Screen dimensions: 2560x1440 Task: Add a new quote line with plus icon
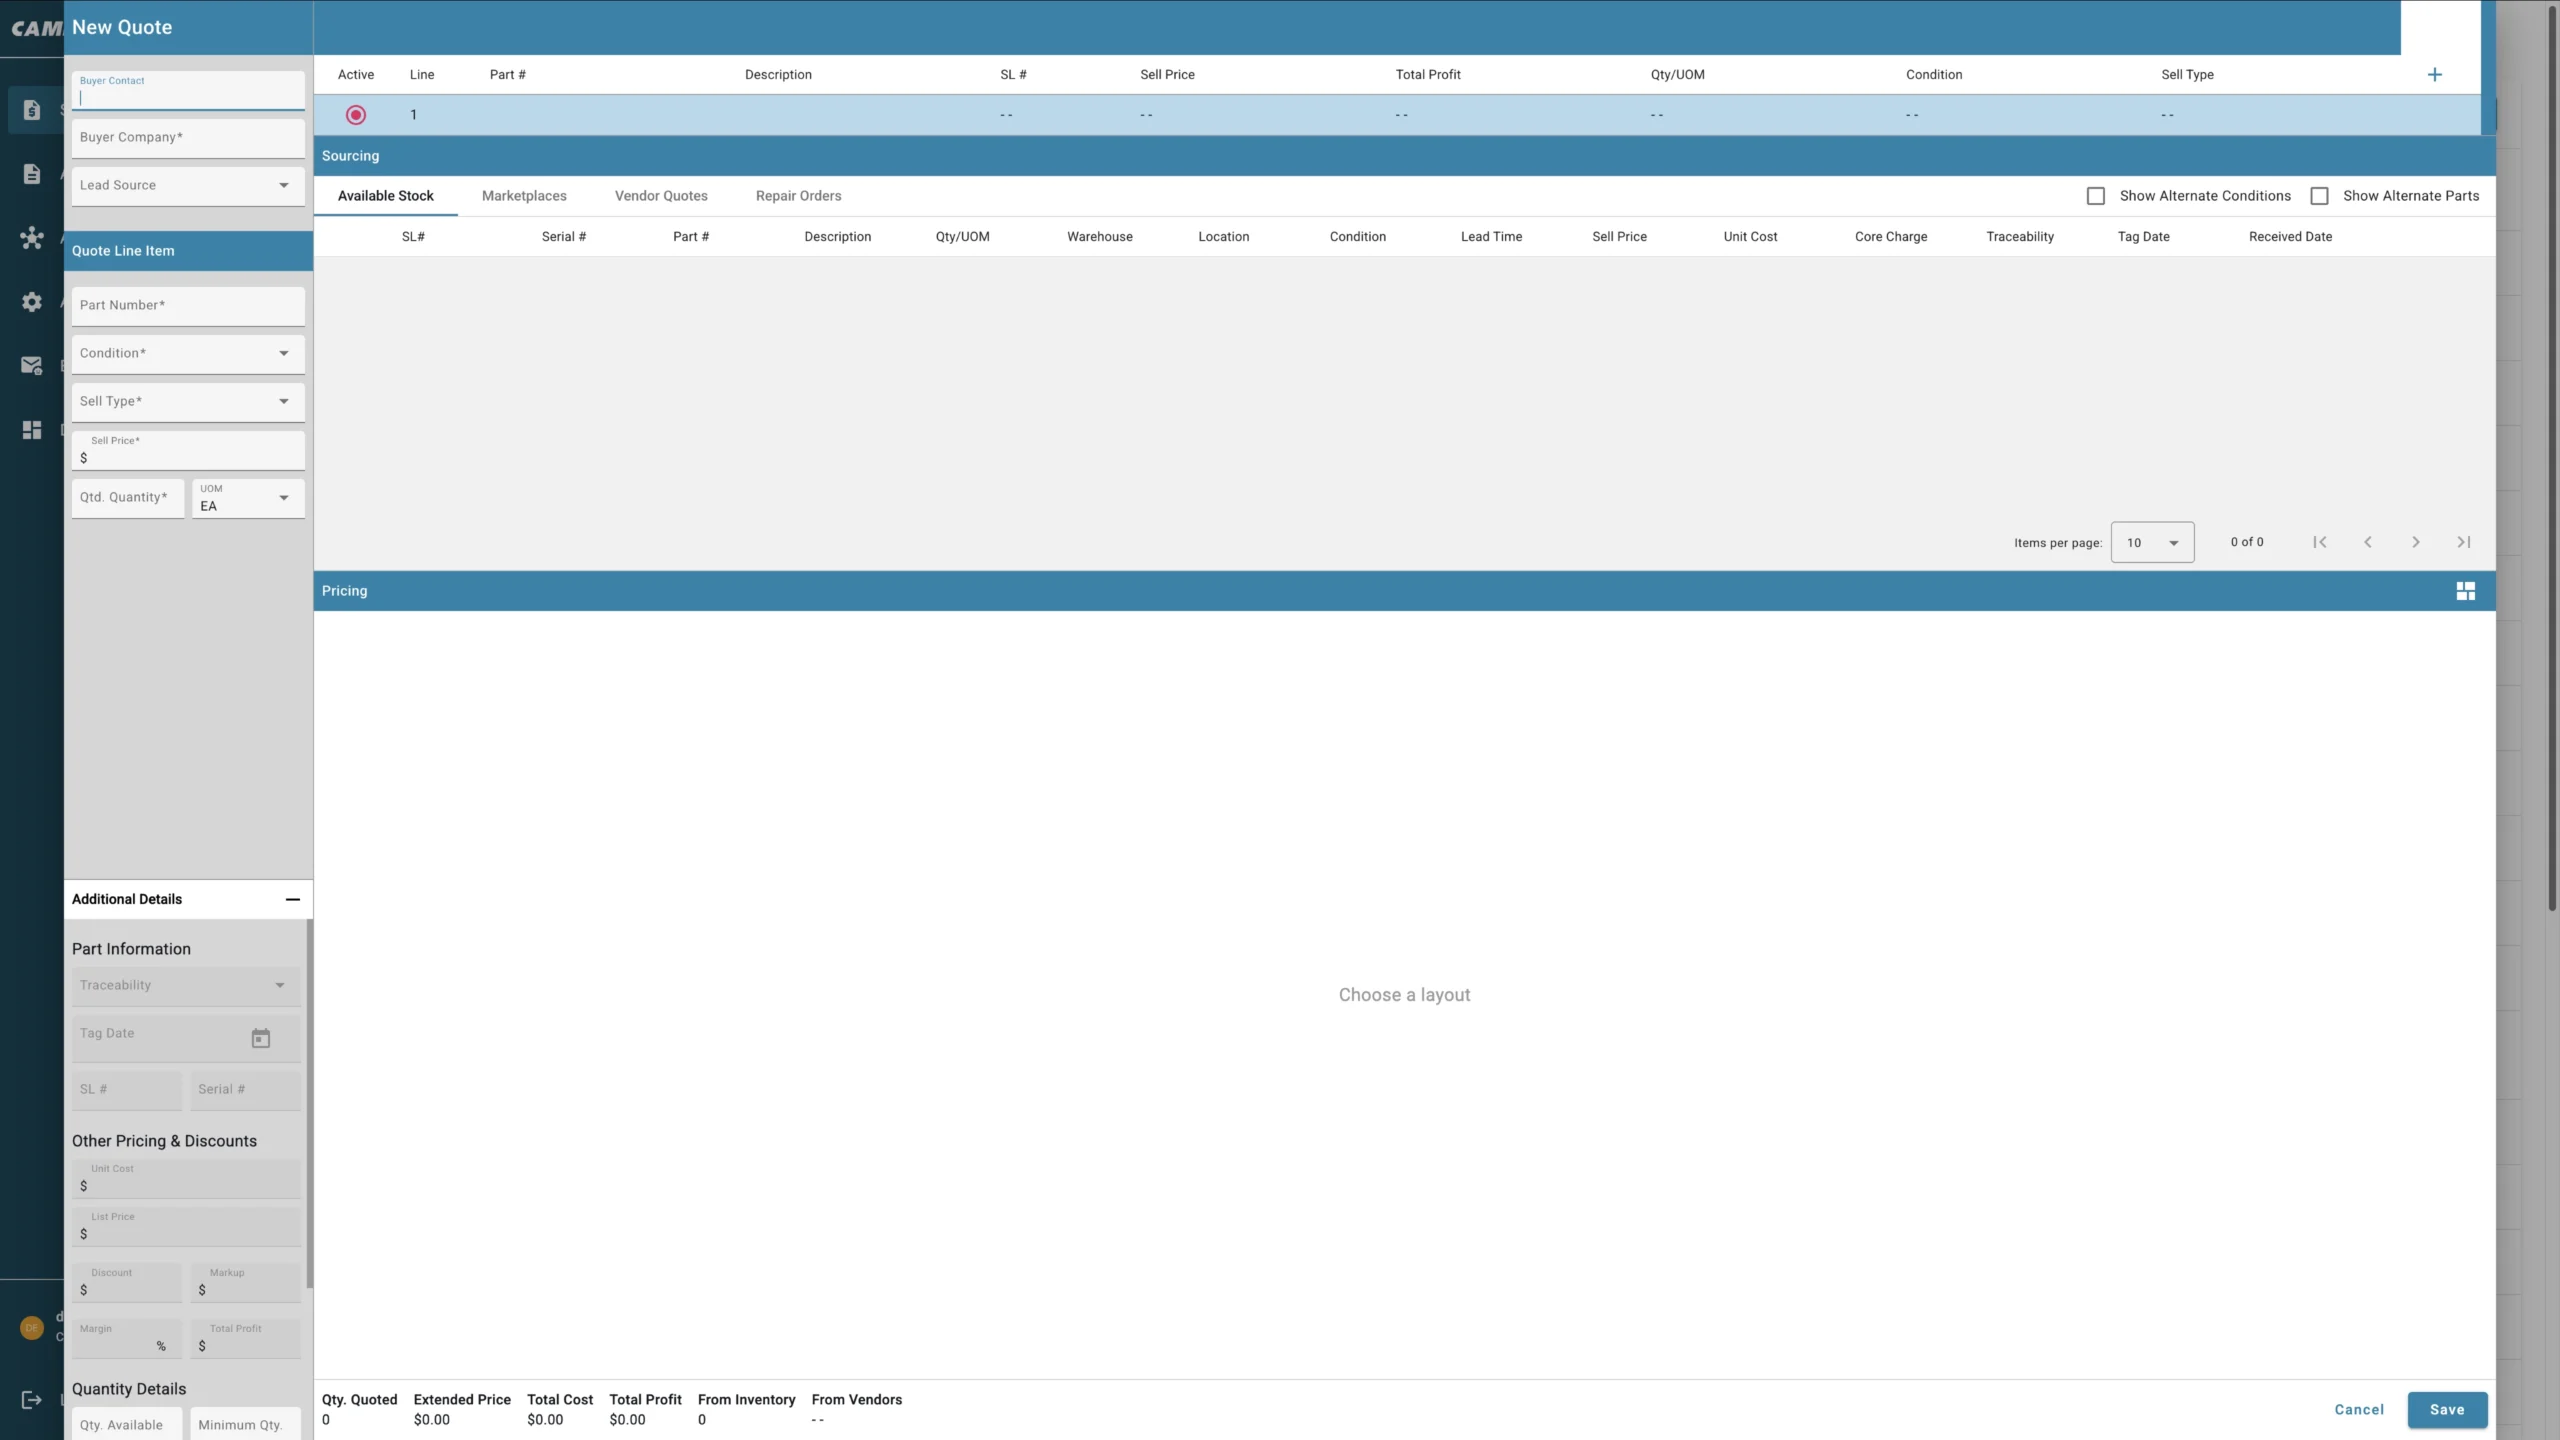tap(2434, 75)
